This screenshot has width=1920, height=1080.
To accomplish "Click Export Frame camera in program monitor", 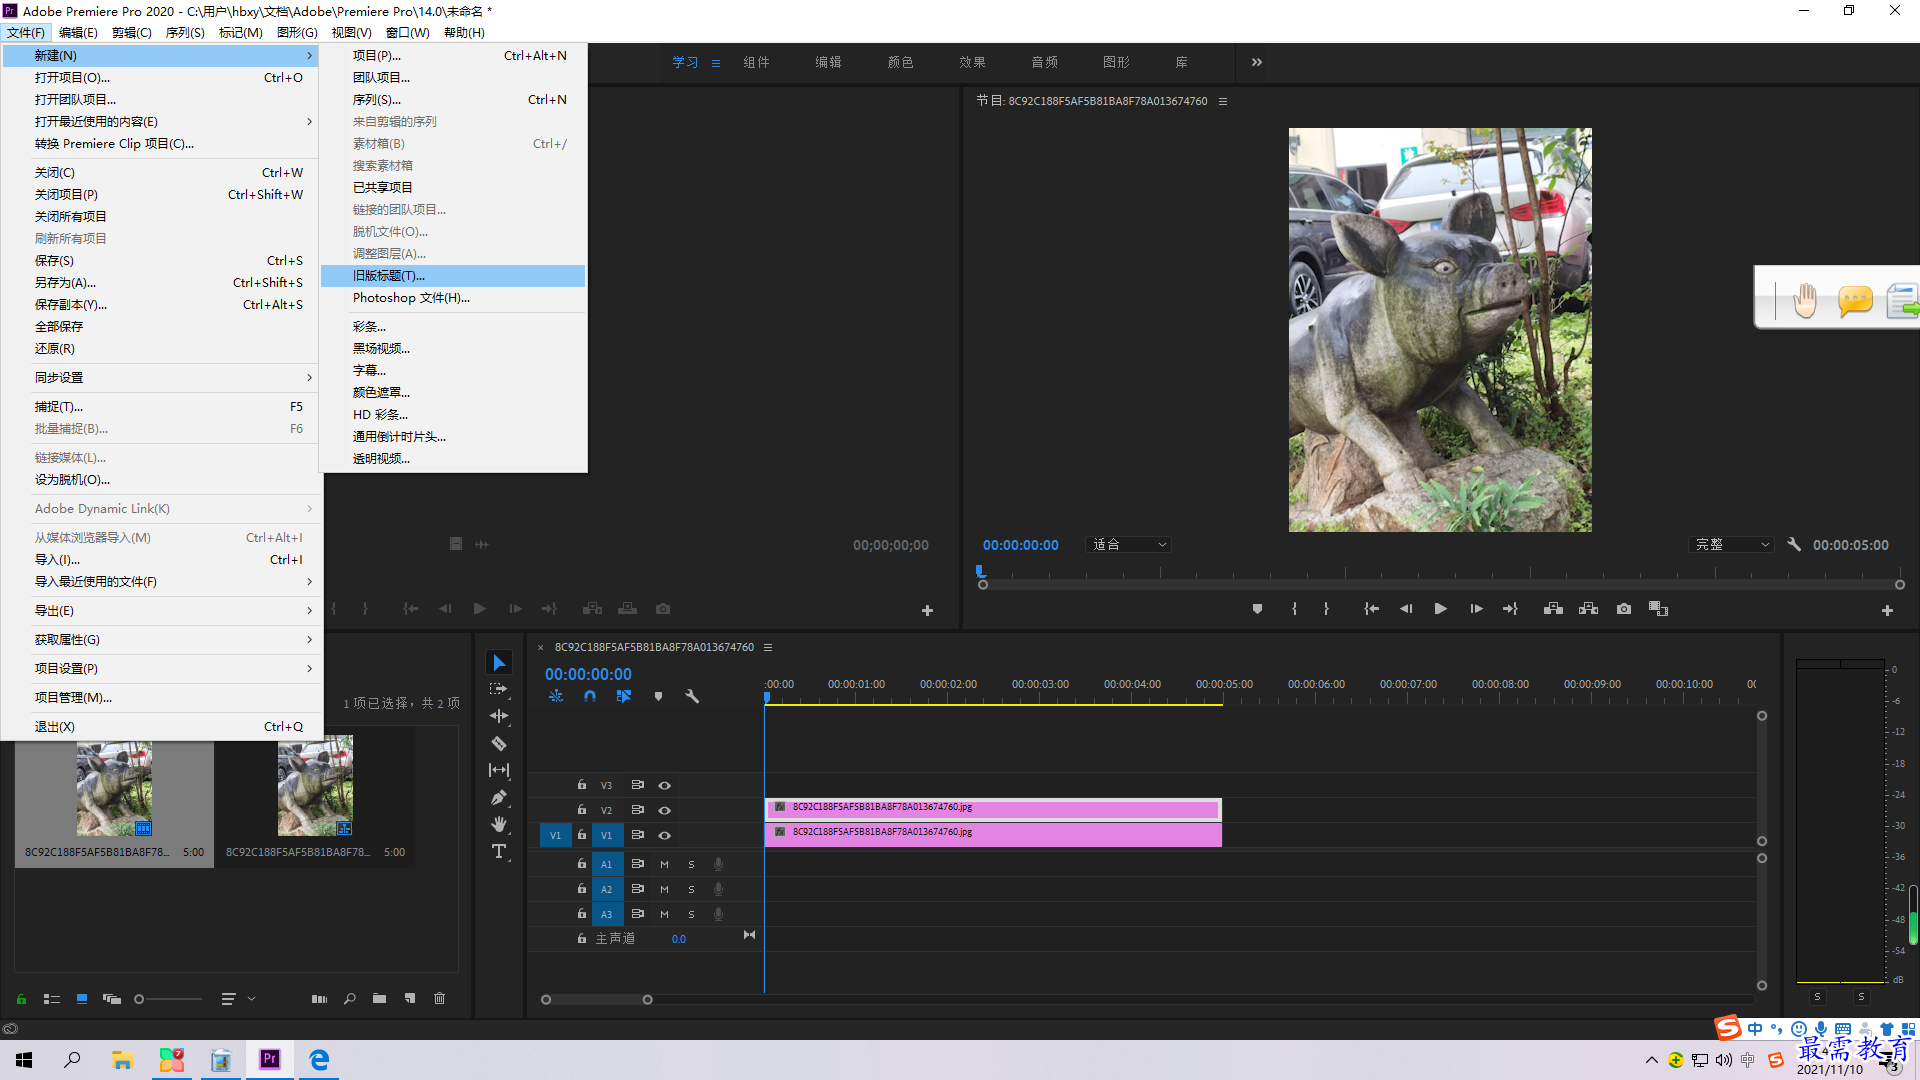I will [1624, 609].
